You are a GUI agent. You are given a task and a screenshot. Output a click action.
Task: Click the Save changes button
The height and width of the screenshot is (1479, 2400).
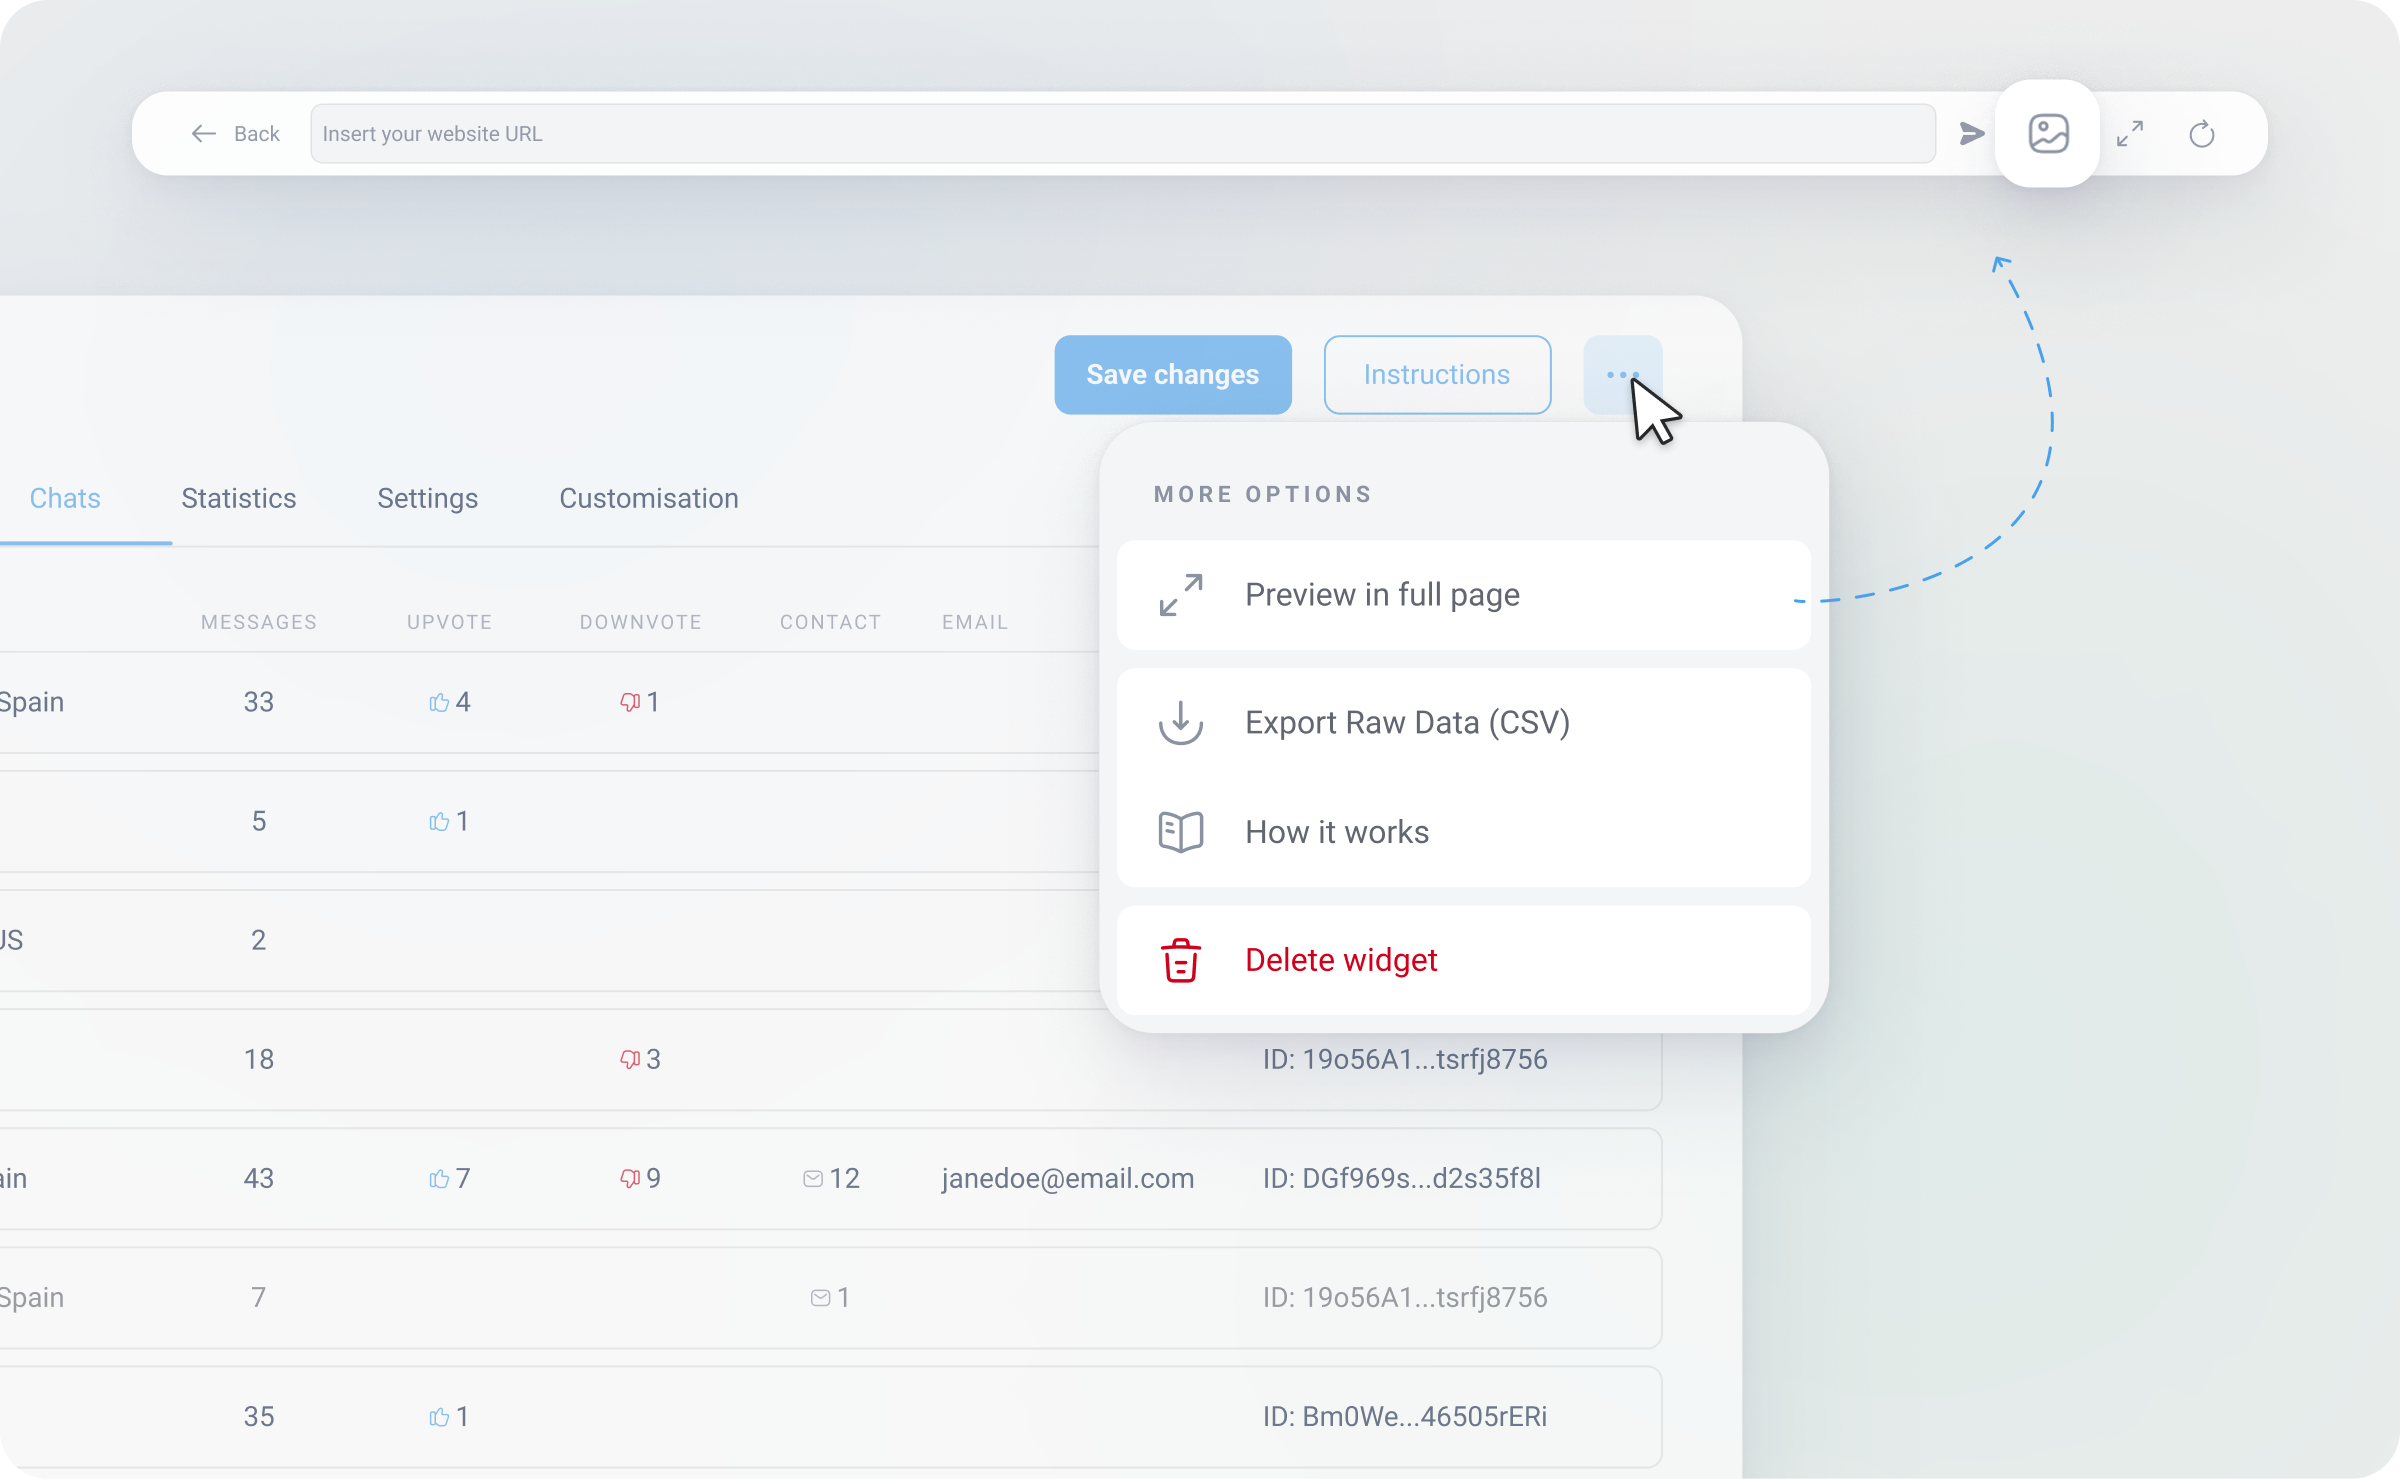pos(1173,375)
